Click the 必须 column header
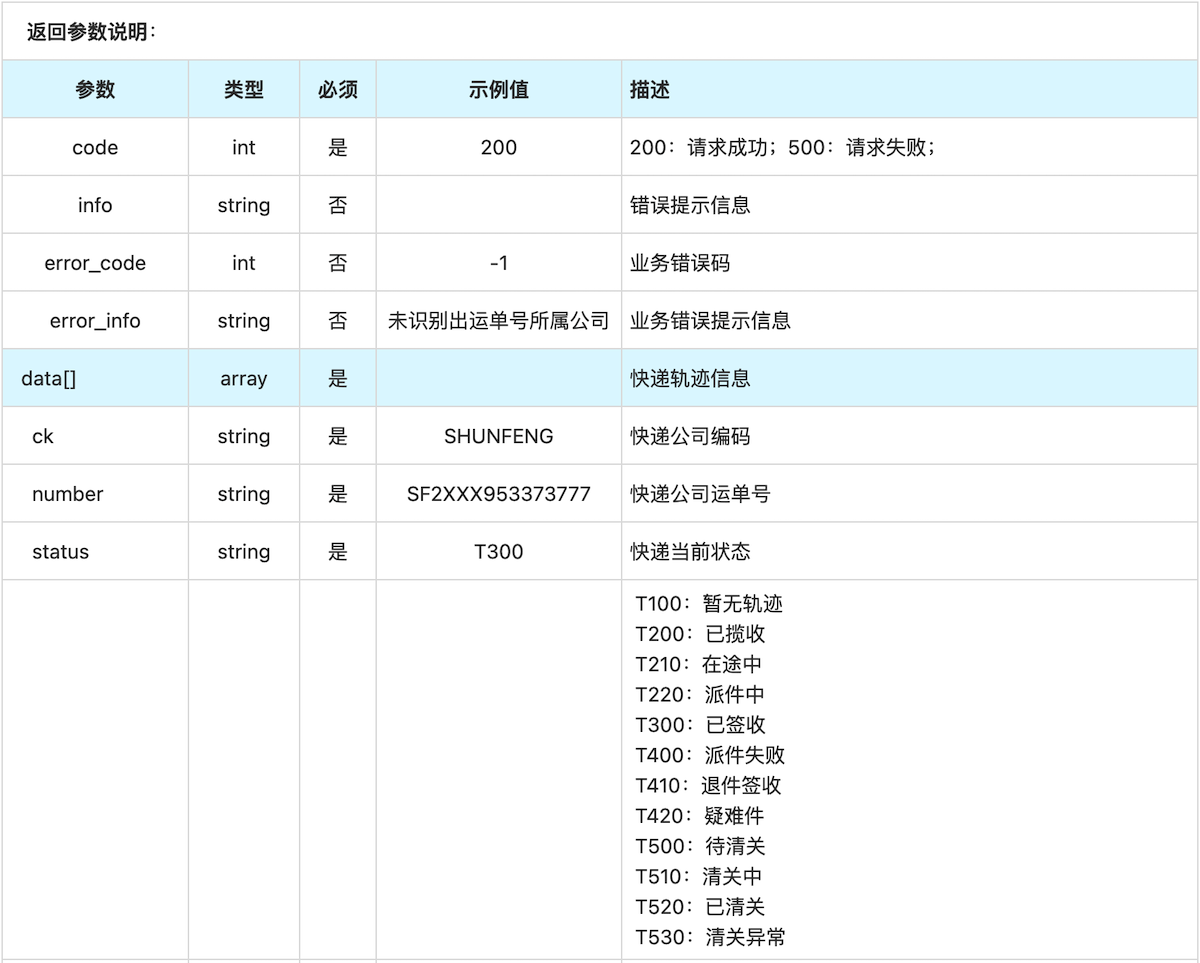1200x963 pixels. [338, 89]
